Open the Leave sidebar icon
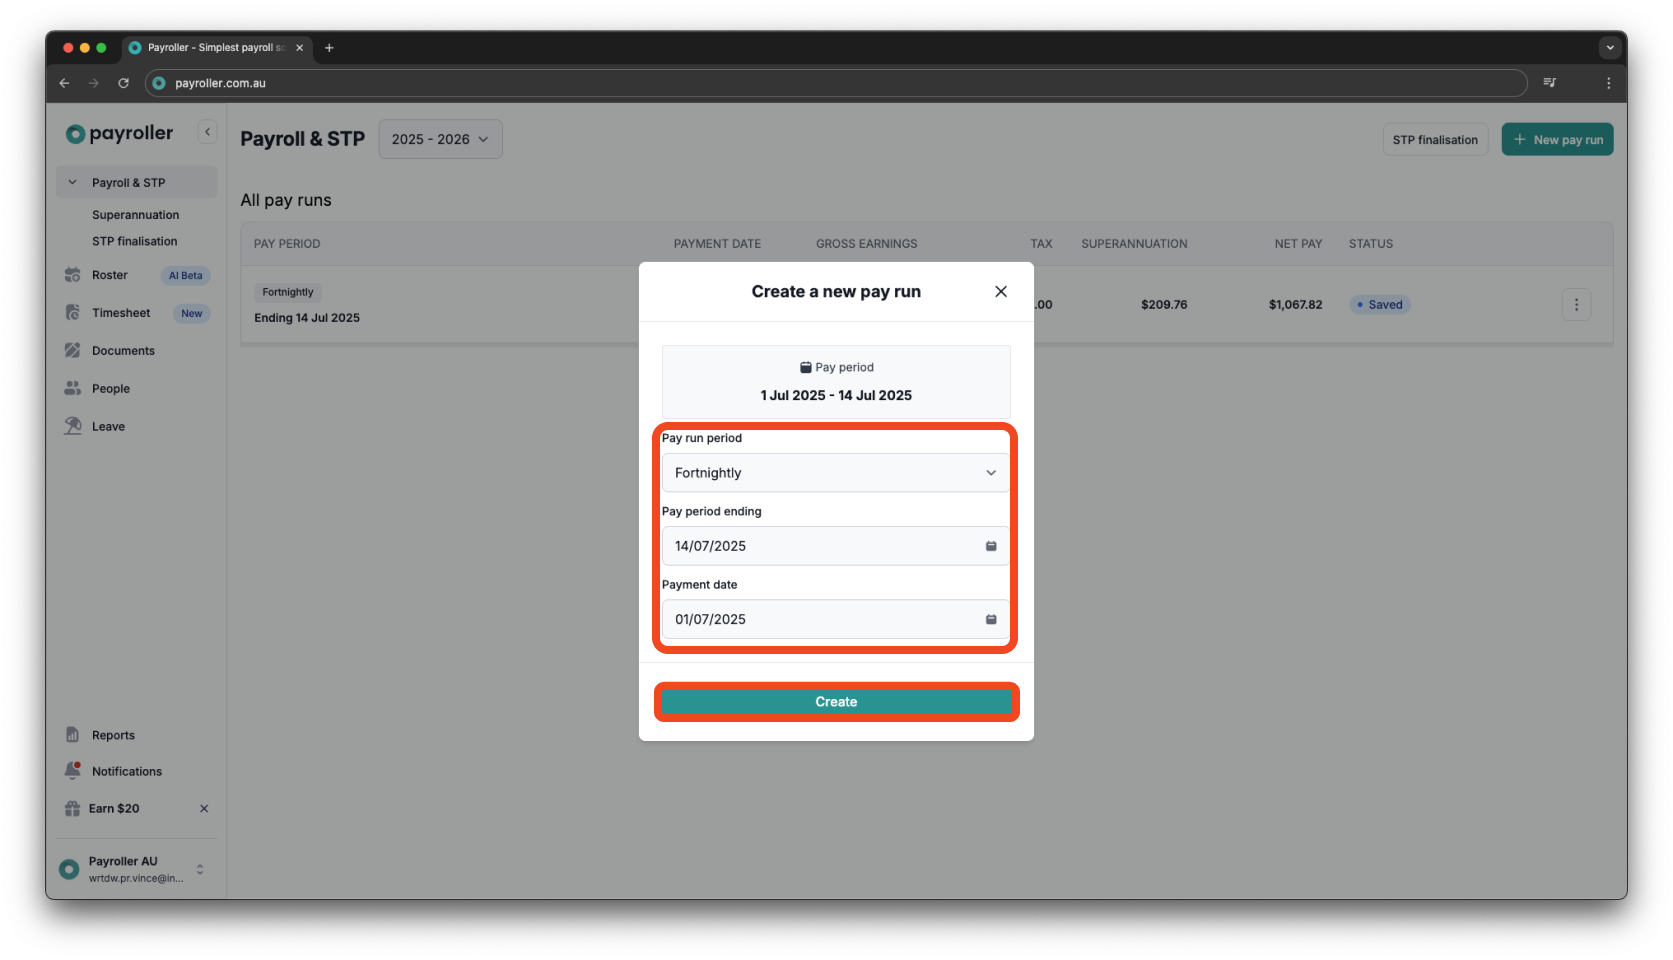1673x960 pixels. [73, 425]
